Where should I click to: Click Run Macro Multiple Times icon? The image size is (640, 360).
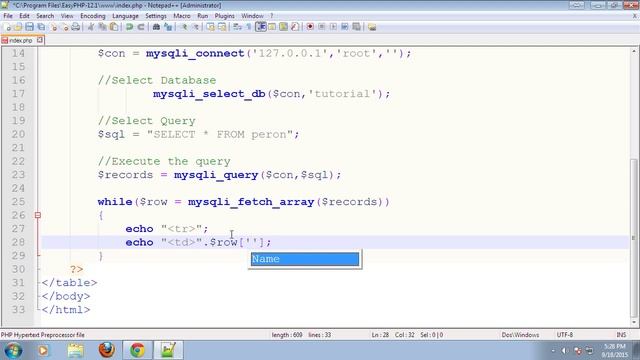tap(345, 27)
